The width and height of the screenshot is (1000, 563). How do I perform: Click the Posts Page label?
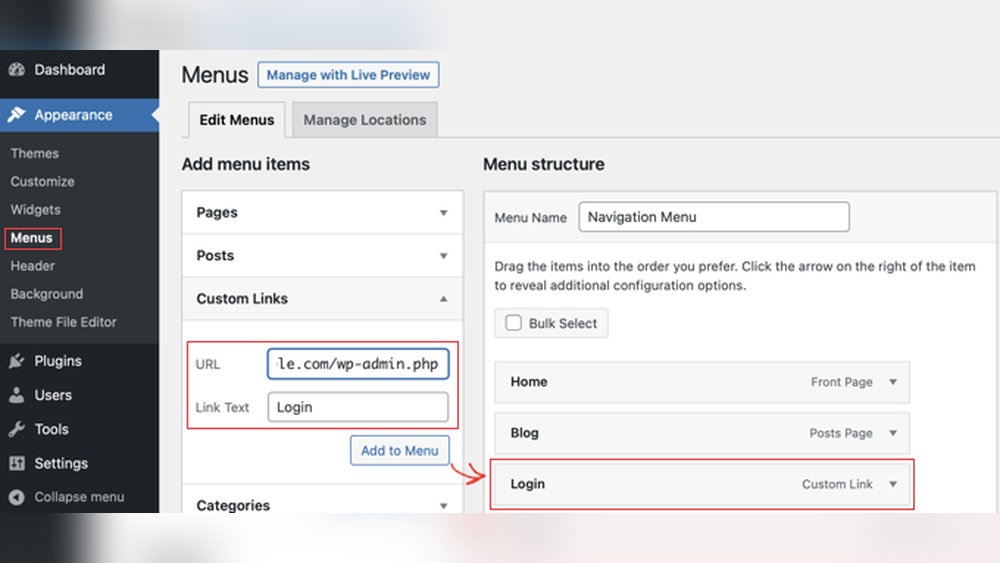point(841,433)
